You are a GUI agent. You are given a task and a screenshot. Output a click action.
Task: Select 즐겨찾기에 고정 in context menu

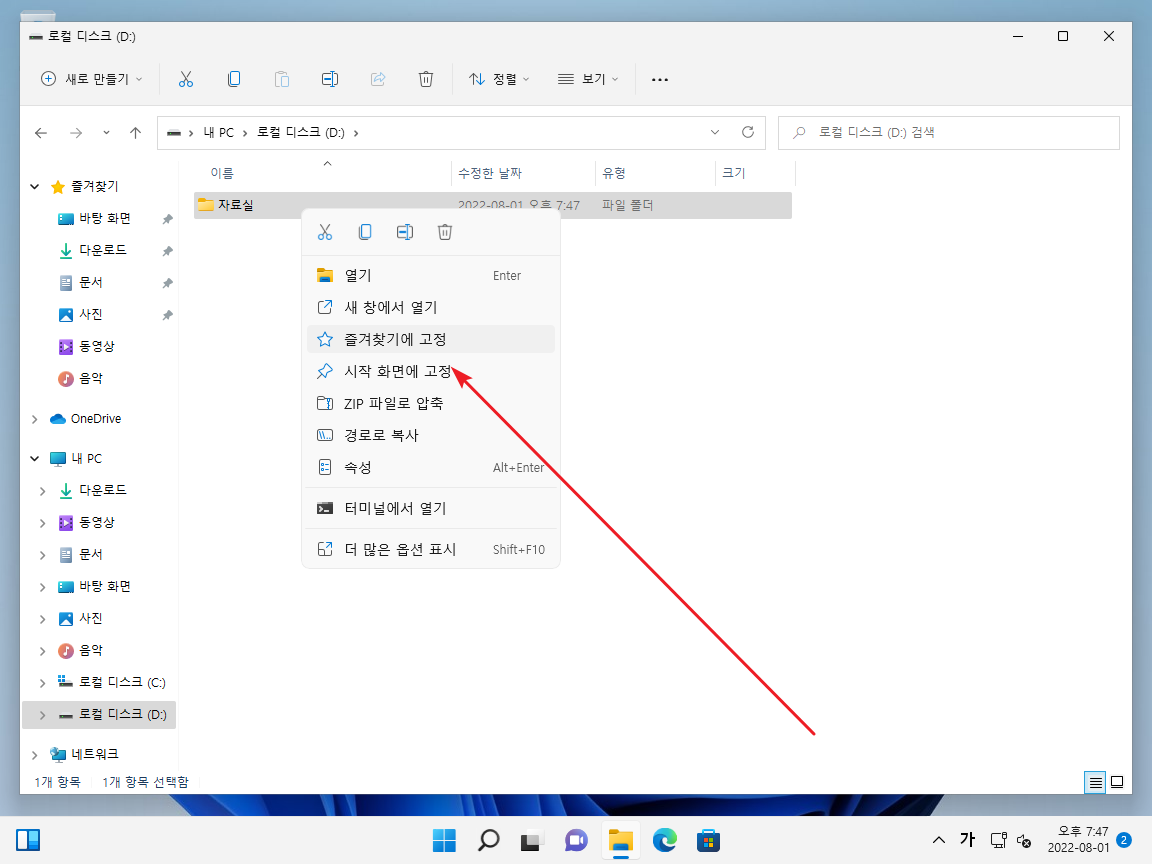coord(431,339)
